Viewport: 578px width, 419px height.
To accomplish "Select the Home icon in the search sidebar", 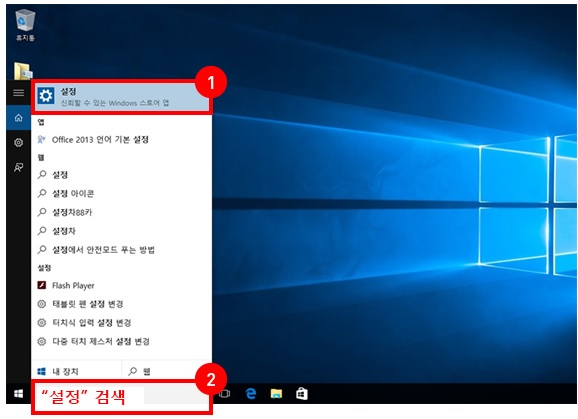I will click(x=18, y=118).
